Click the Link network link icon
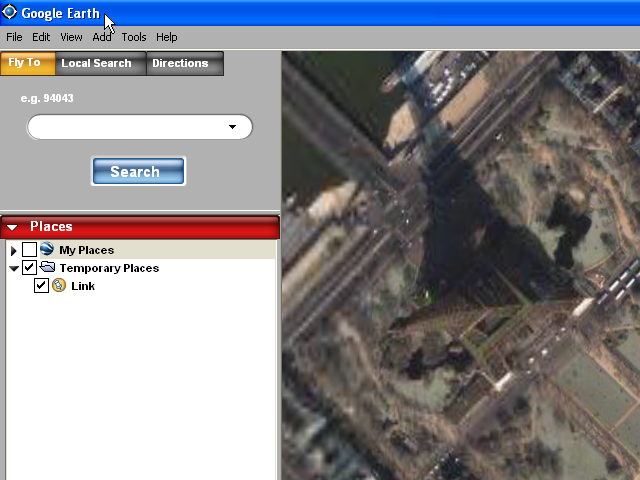Image resolution: width=640 pixels, height=480 pixels. (59, 285)
